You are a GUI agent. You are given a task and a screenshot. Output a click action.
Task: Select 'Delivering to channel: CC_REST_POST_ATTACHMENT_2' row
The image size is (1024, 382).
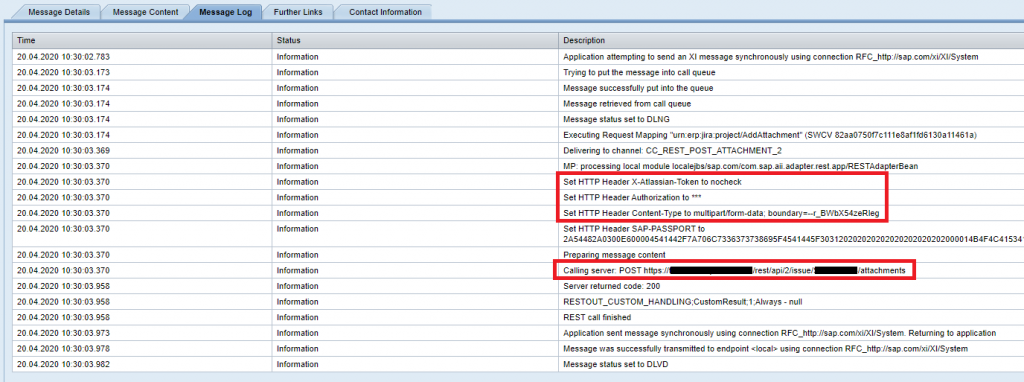tap(518, 150)
